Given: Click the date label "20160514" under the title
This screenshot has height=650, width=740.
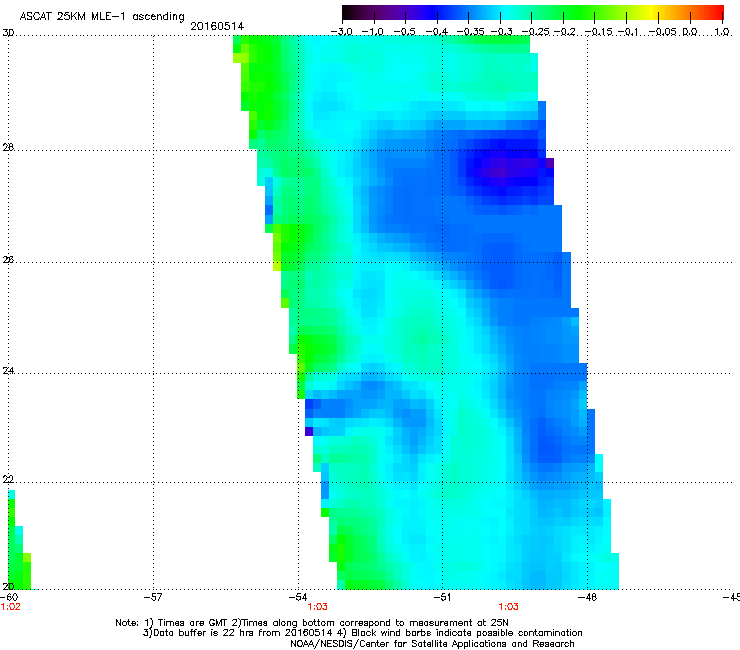Looking at the screenshot, I should click(x=217, y=26).
